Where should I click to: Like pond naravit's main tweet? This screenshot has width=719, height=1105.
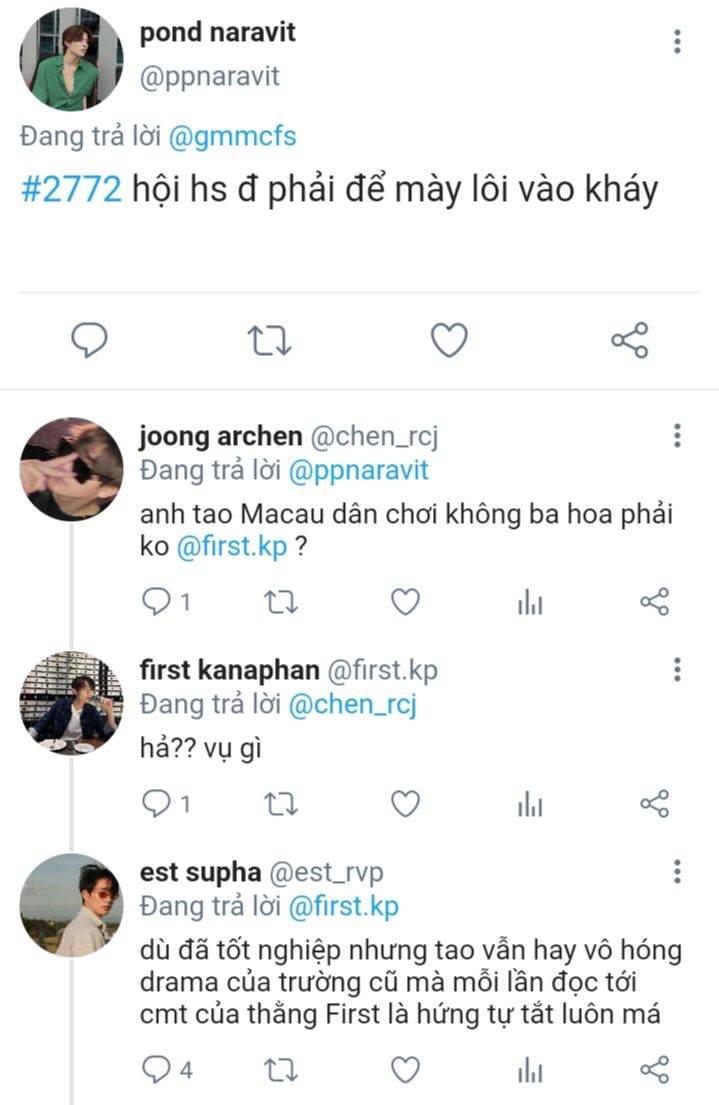click(x=449, y=341)
